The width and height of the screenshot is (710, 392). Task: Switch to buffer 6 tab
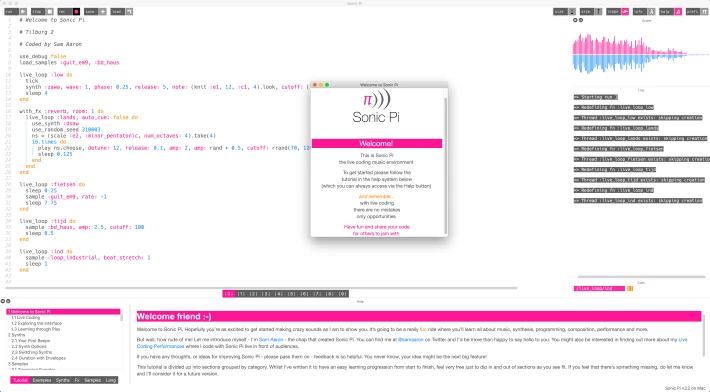305,294
